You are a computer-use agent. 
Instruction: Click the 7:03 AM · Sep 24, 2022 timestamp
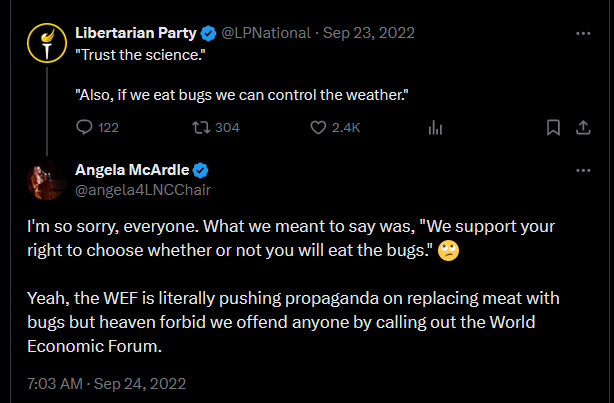click(107, 383)
